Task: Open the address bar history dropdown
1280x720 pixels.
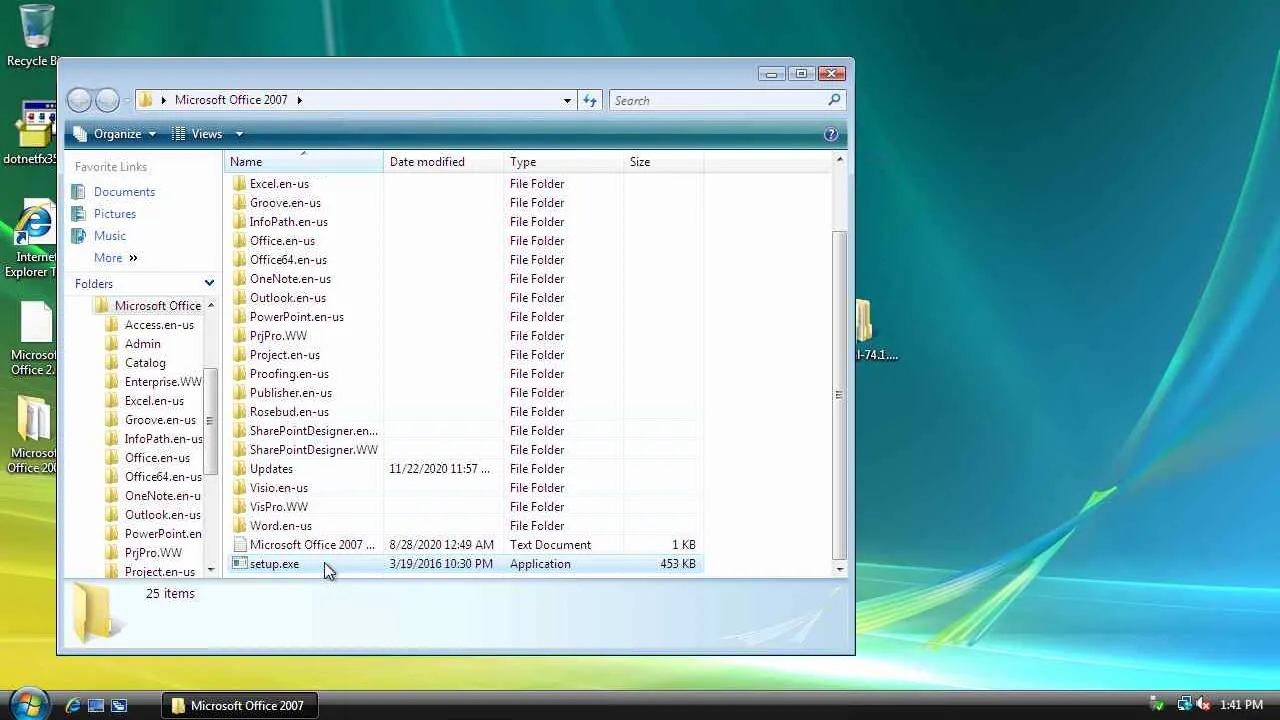Action: pyautogui.click(x=567, y=100)
